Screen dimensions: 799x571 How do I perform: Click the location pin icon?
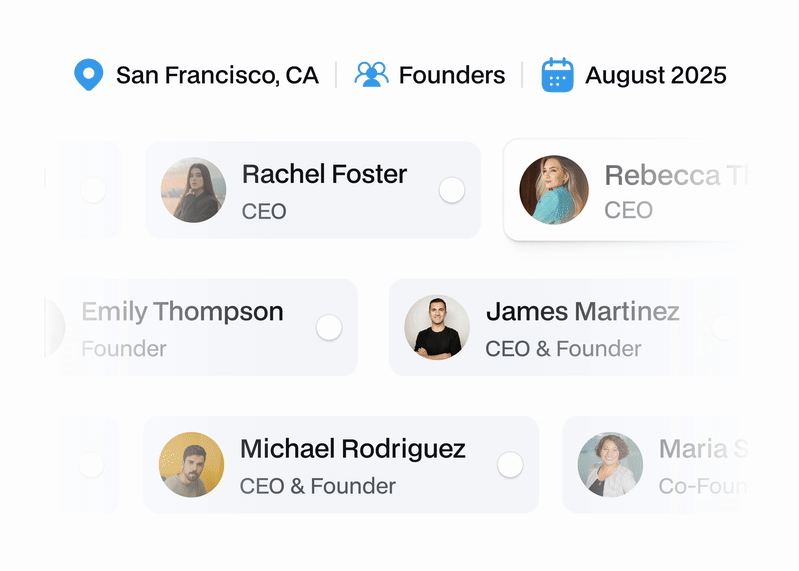click(x=89, y=75)
